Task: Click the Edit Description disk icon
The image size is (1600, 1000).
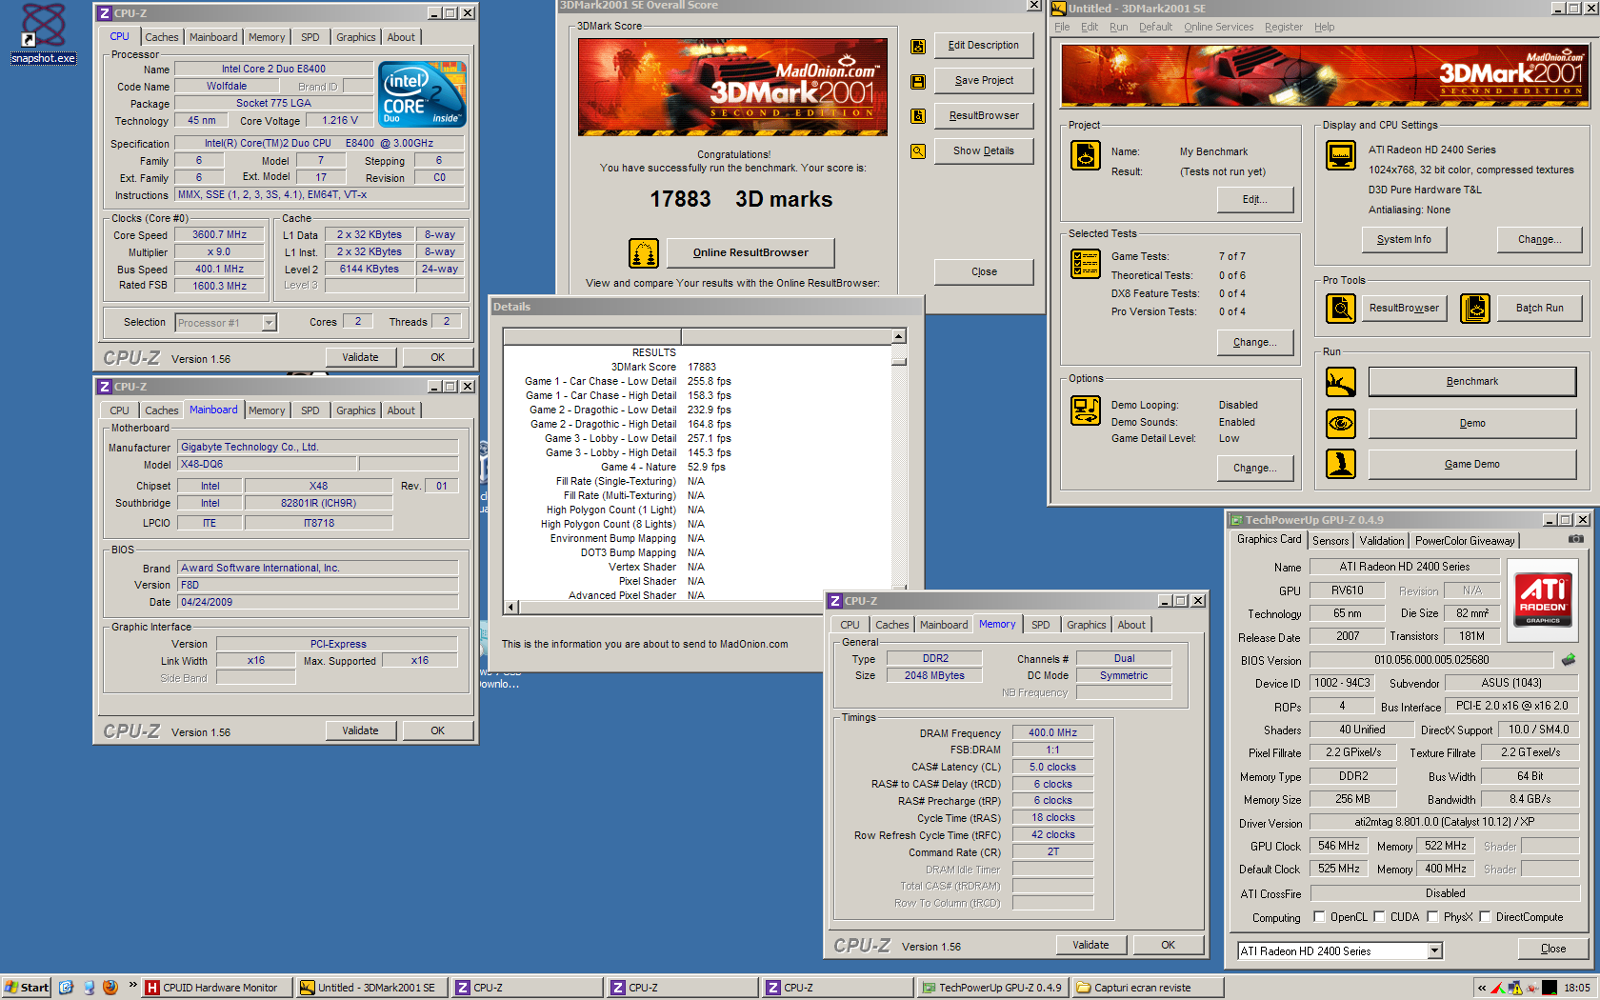Action: coord(918,46)
